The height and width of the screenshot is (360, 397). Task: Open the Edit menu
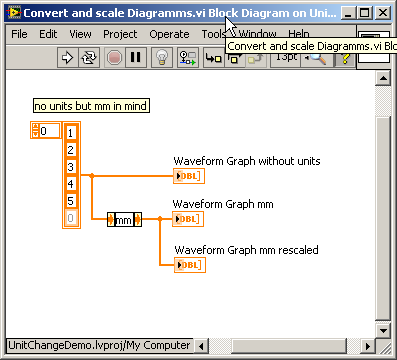click(48, 34)
